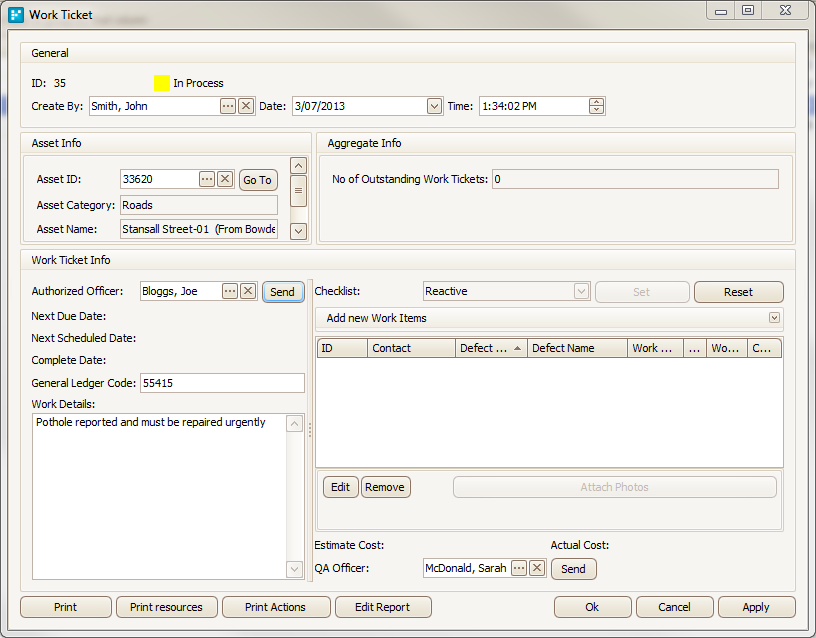Open the Date calendar dropdown

point(434,106)
